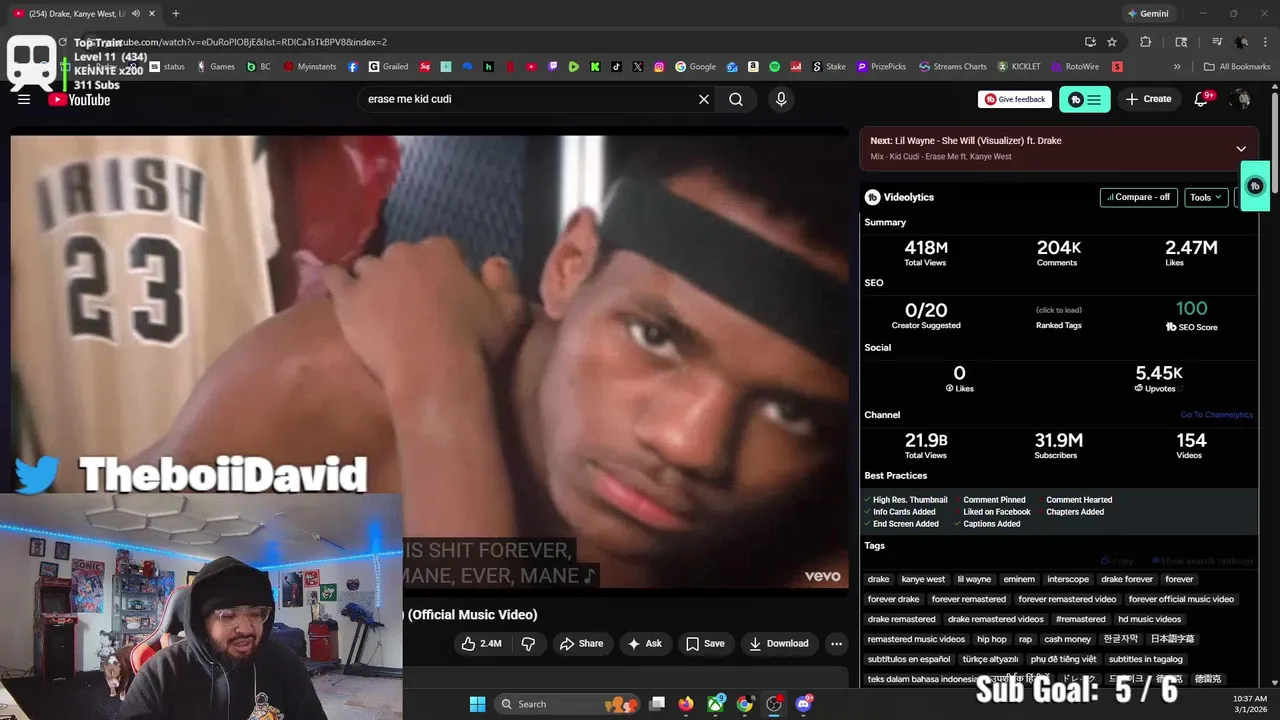Open the Videolytics Tools dropdown
This screenshot has height=720, width=1280.
pos(1206,197)
